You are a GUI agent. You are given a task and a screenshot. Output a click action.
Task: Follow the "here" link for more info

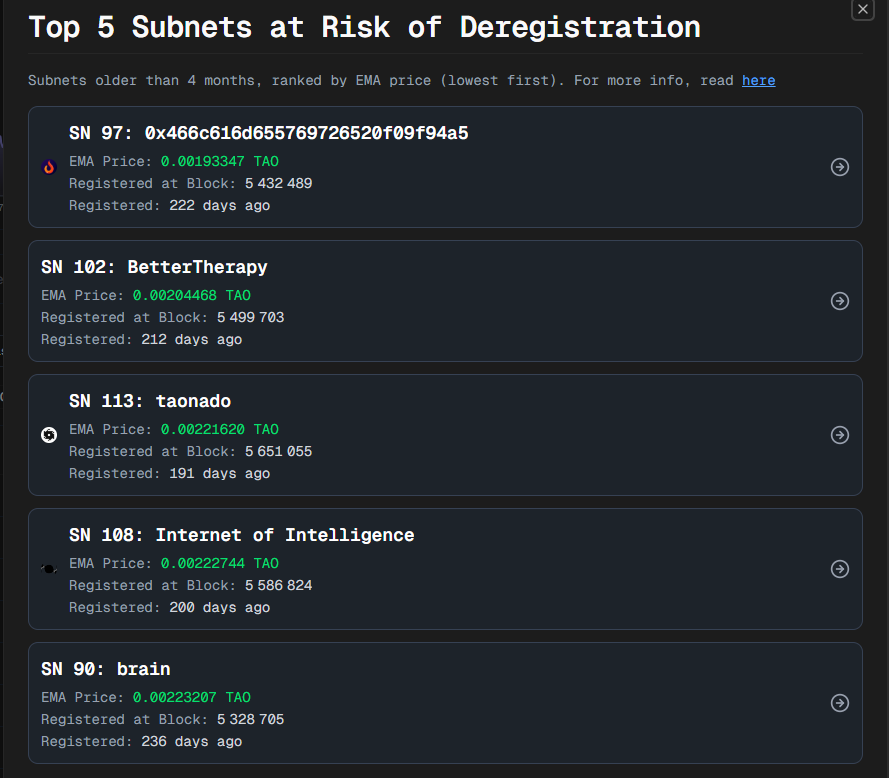coord(758,80)
